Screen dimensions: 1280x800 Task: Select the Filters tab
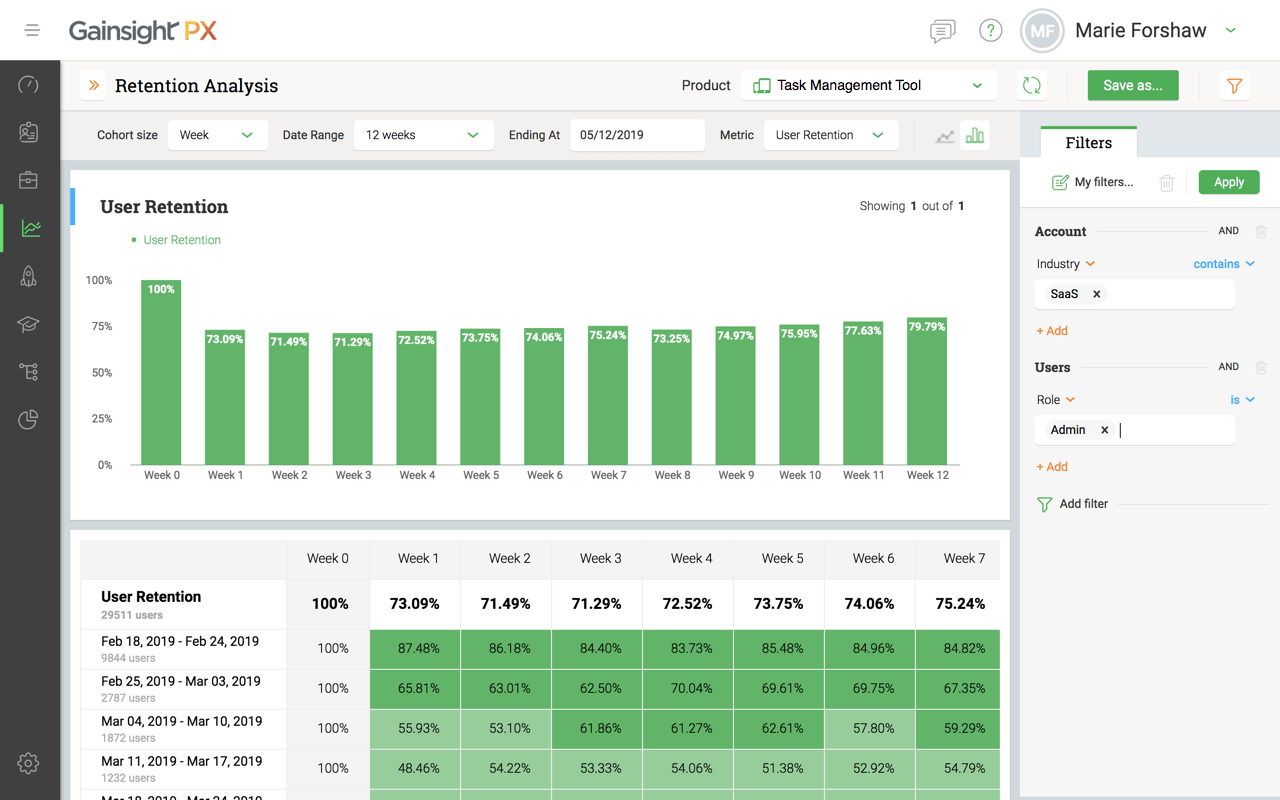pyautogui.click(x=1088, y=143)
